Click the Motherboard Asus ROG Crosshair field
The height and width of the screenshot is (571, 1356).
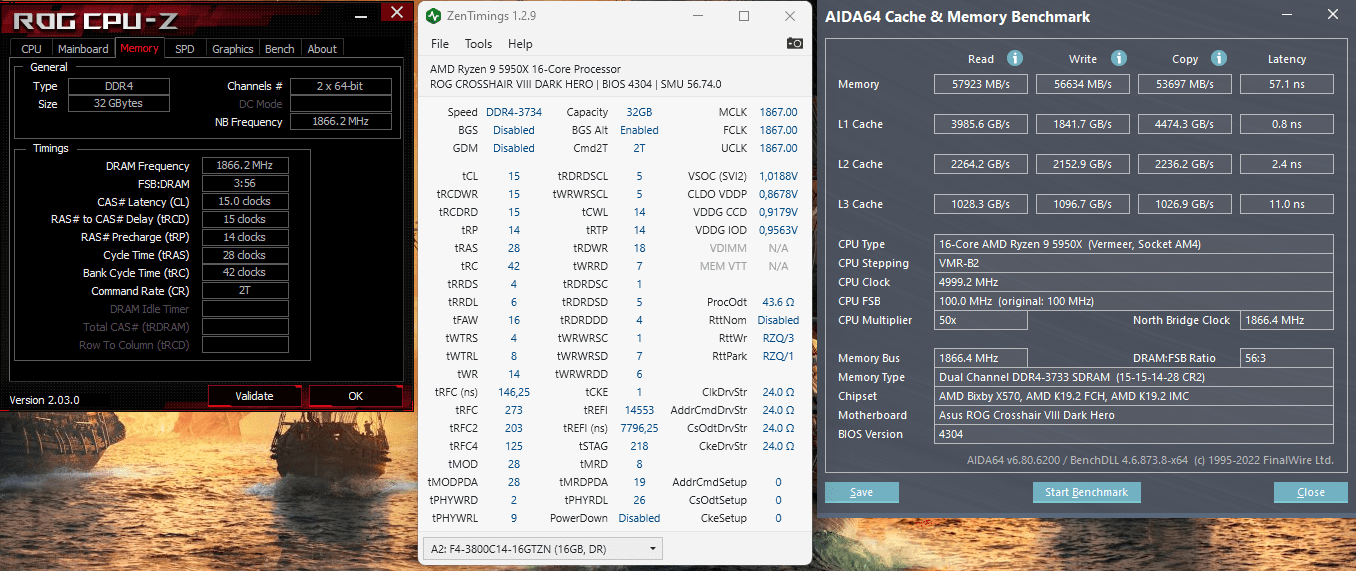coord(1134,415)
